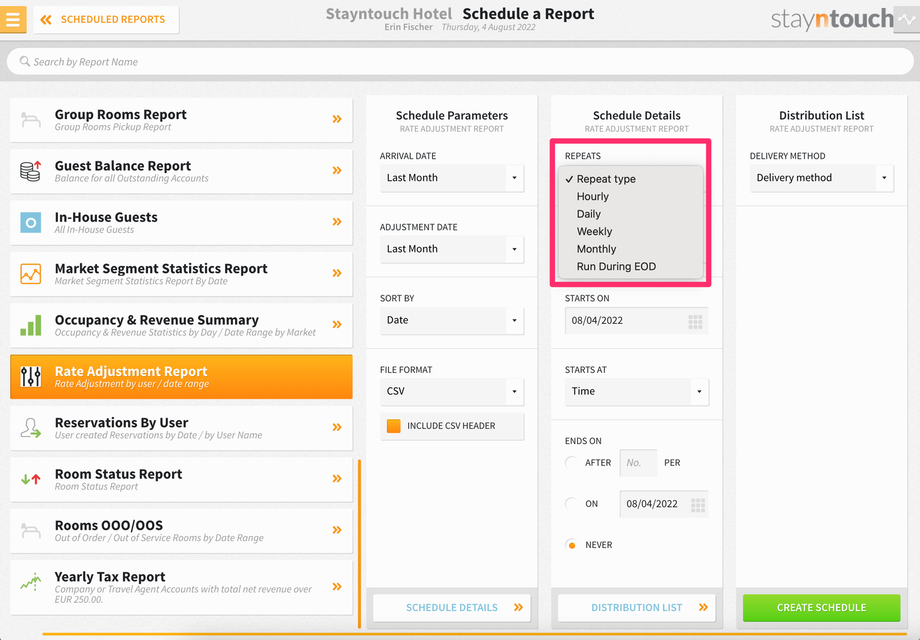The height and width of the screenshot is (640, 920).
Task: Open the Adjustment Date dropdown
Action: 452,249
